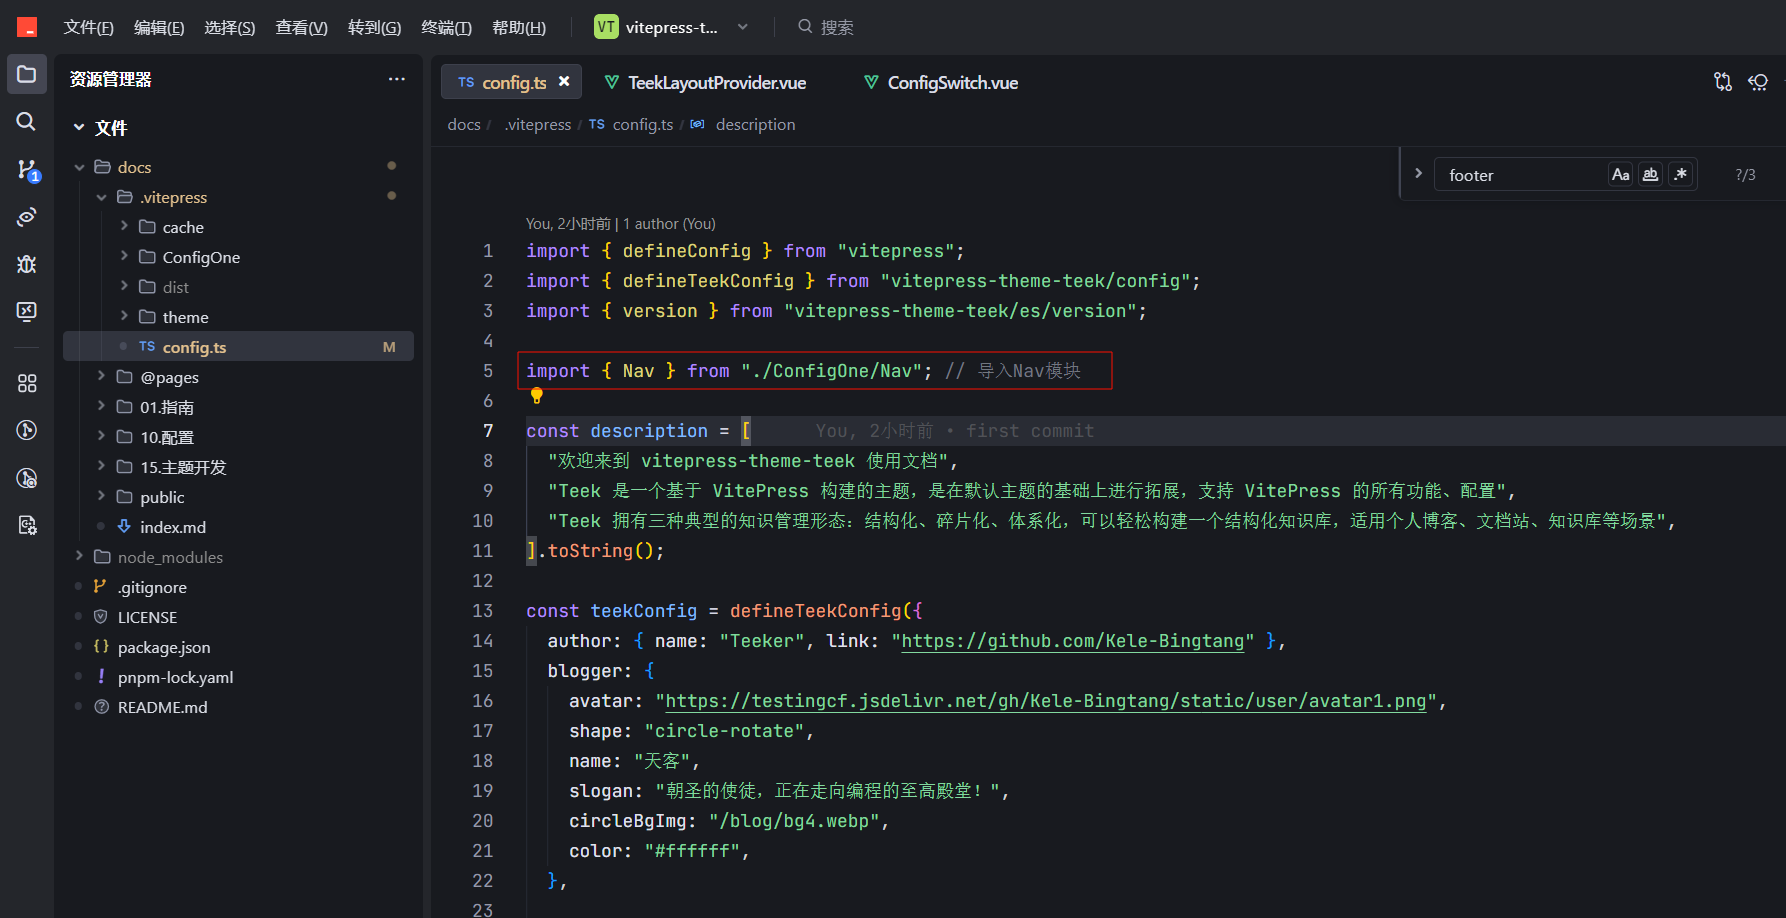
Task: Open the Debug panel with the bug icon
Action: pyautogui.click(x=27, y=264)
